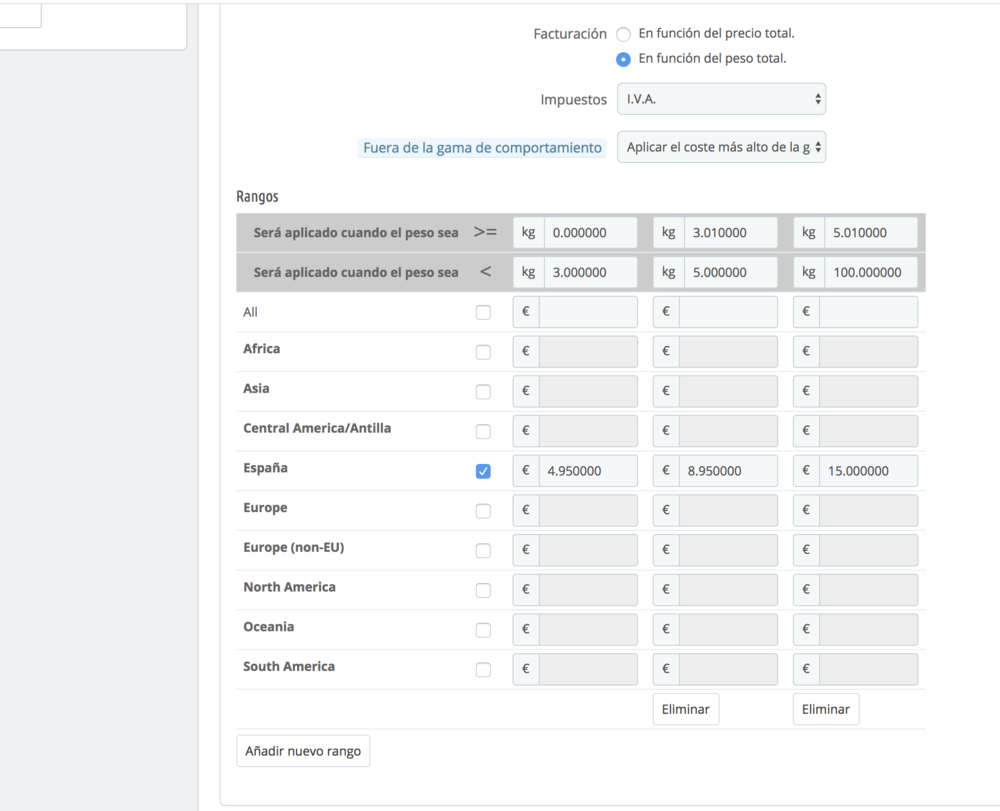Image resolution: width=1000 pixels, height=811 pixels.
Task: Click the 8.950000 España price field
Action: [x=727, y=471]
